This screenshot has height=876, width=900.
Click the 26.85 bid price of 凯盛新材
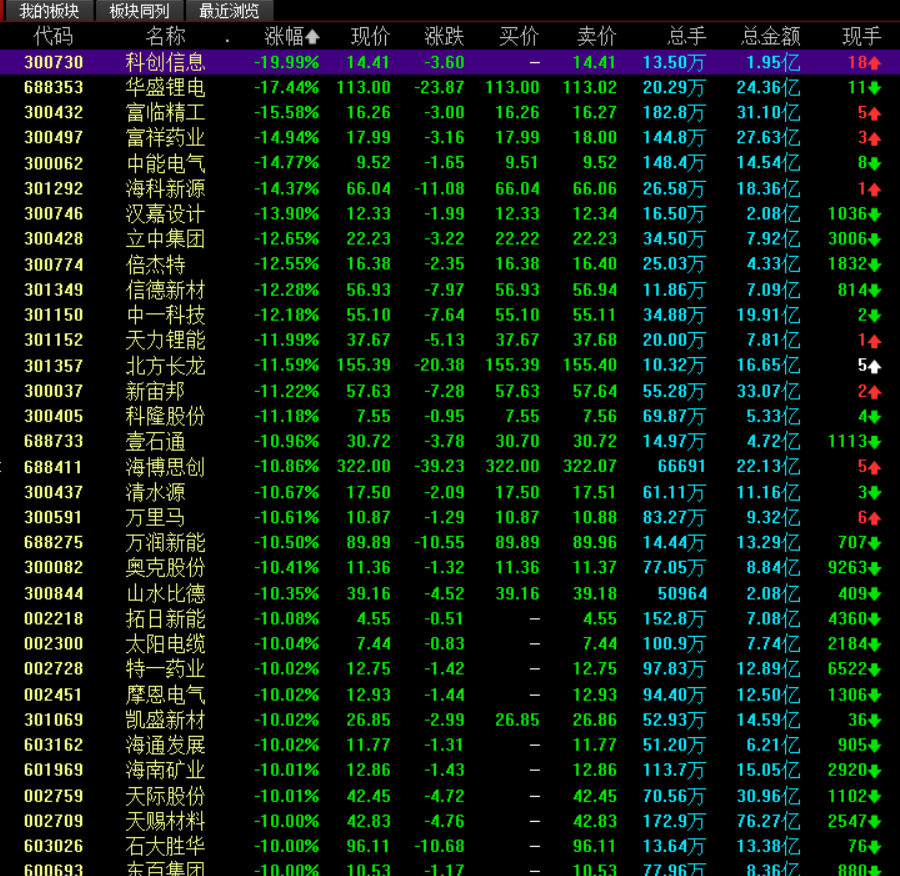(x=517, y=720)
